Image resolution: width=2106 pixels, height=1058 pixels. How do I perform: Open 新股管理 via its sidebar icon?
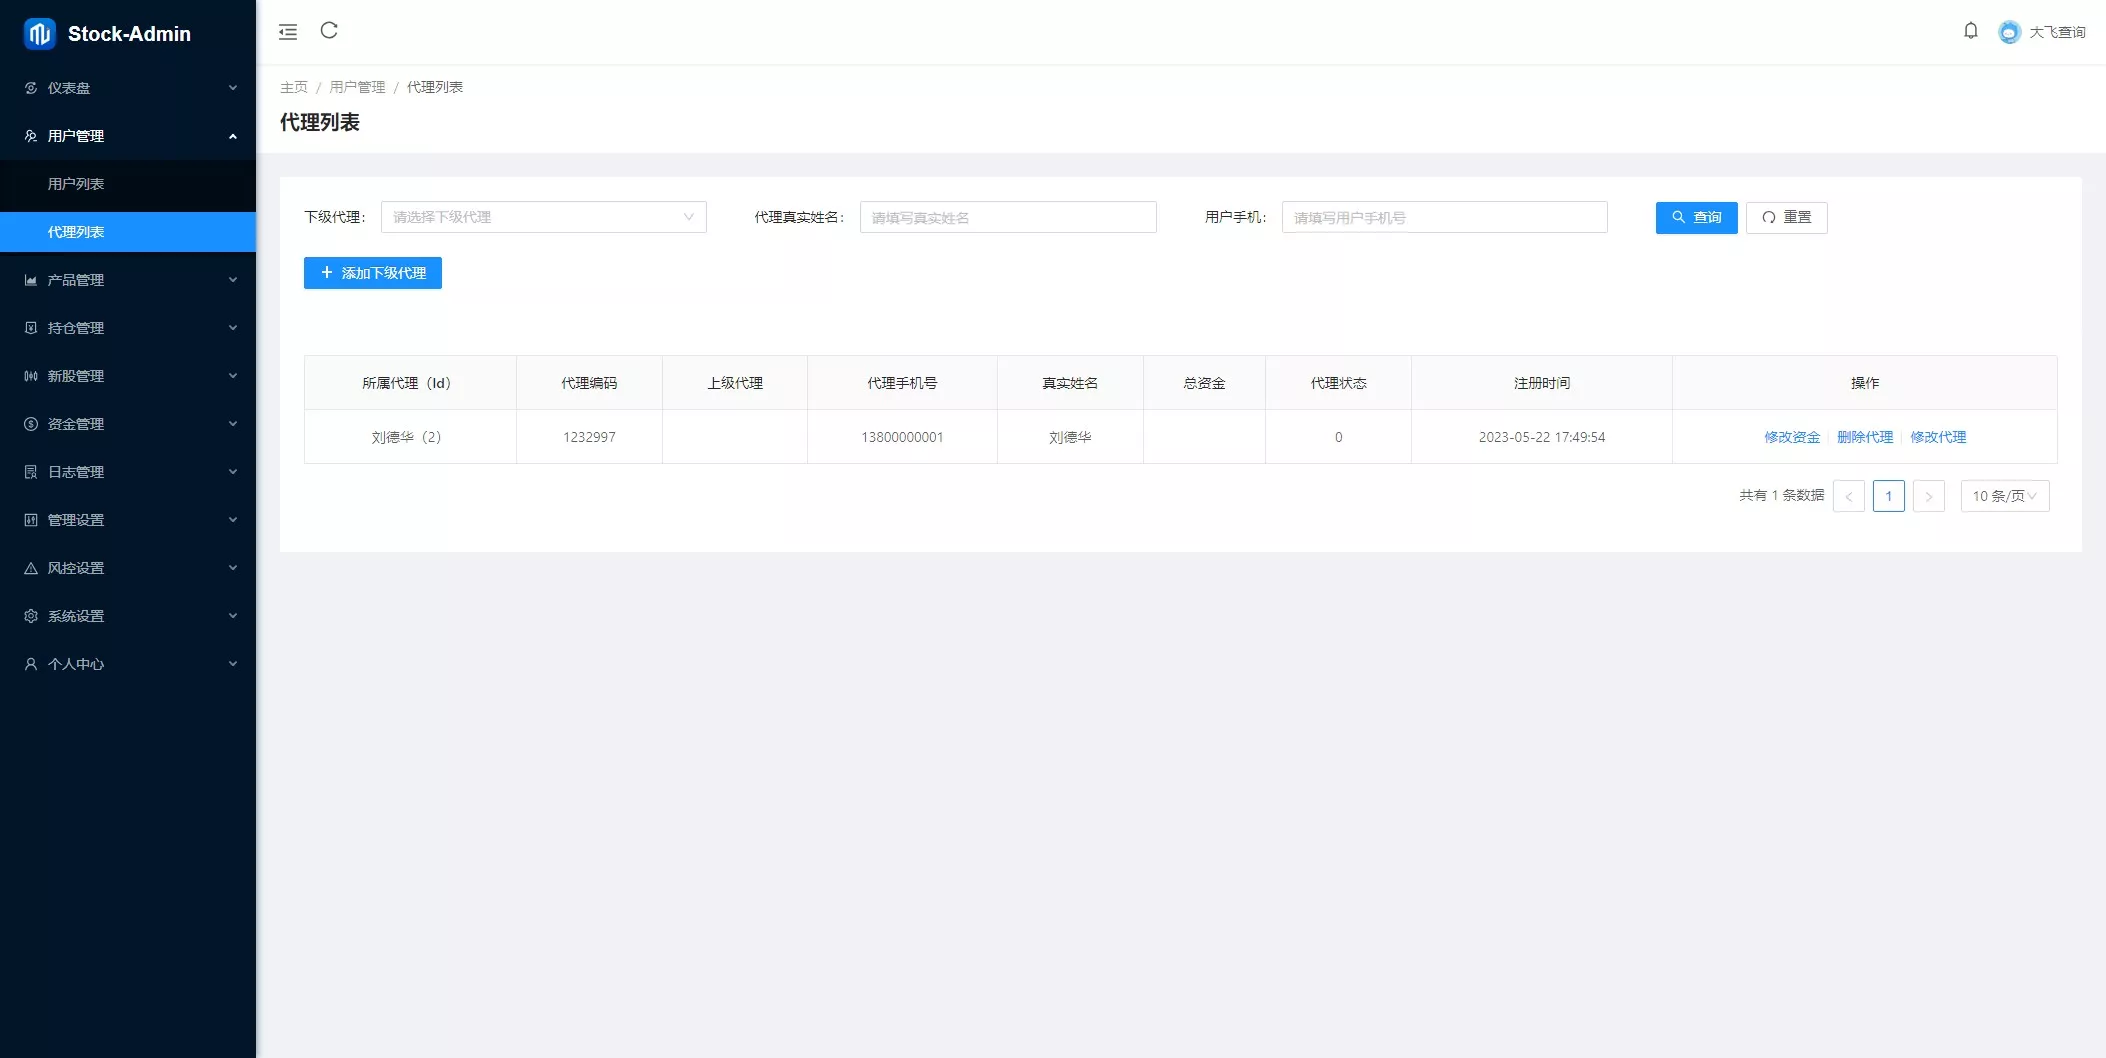pos(30,376)
